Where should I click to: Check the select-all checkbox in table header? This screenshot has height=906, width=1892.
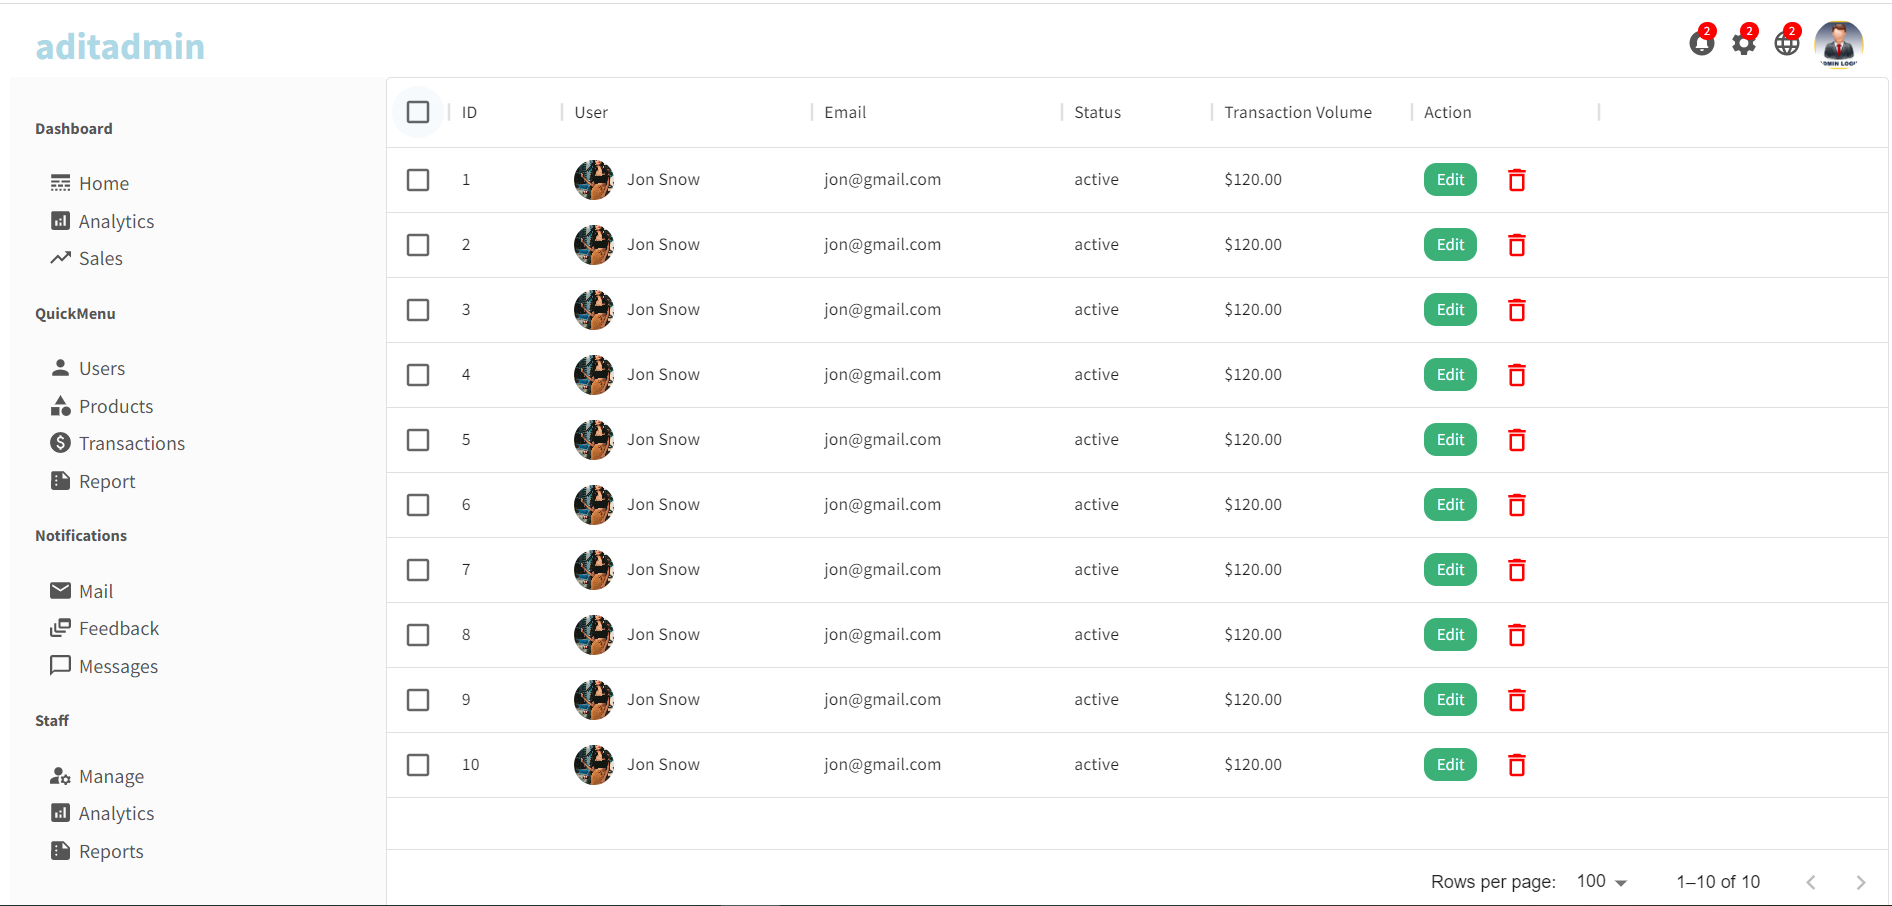(418, 112)
